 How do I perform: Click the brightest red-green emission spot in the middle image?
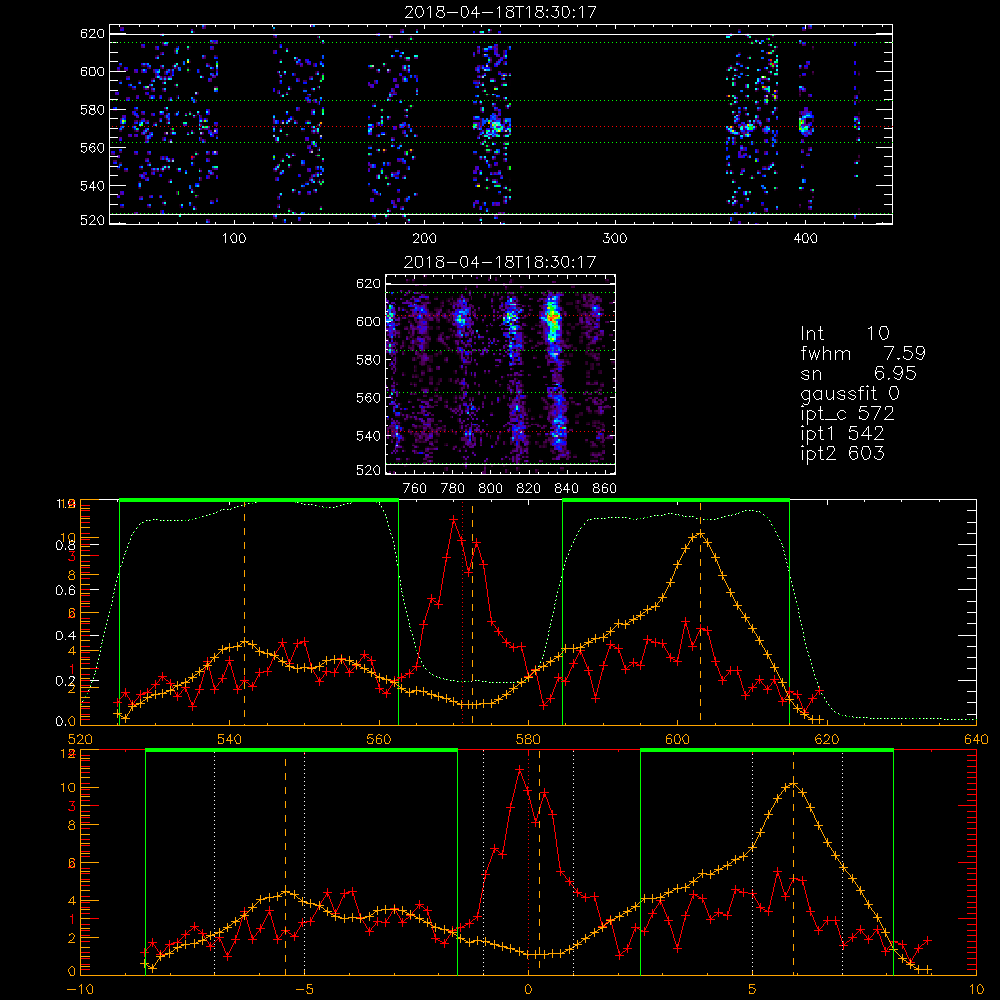click(552, 316)
